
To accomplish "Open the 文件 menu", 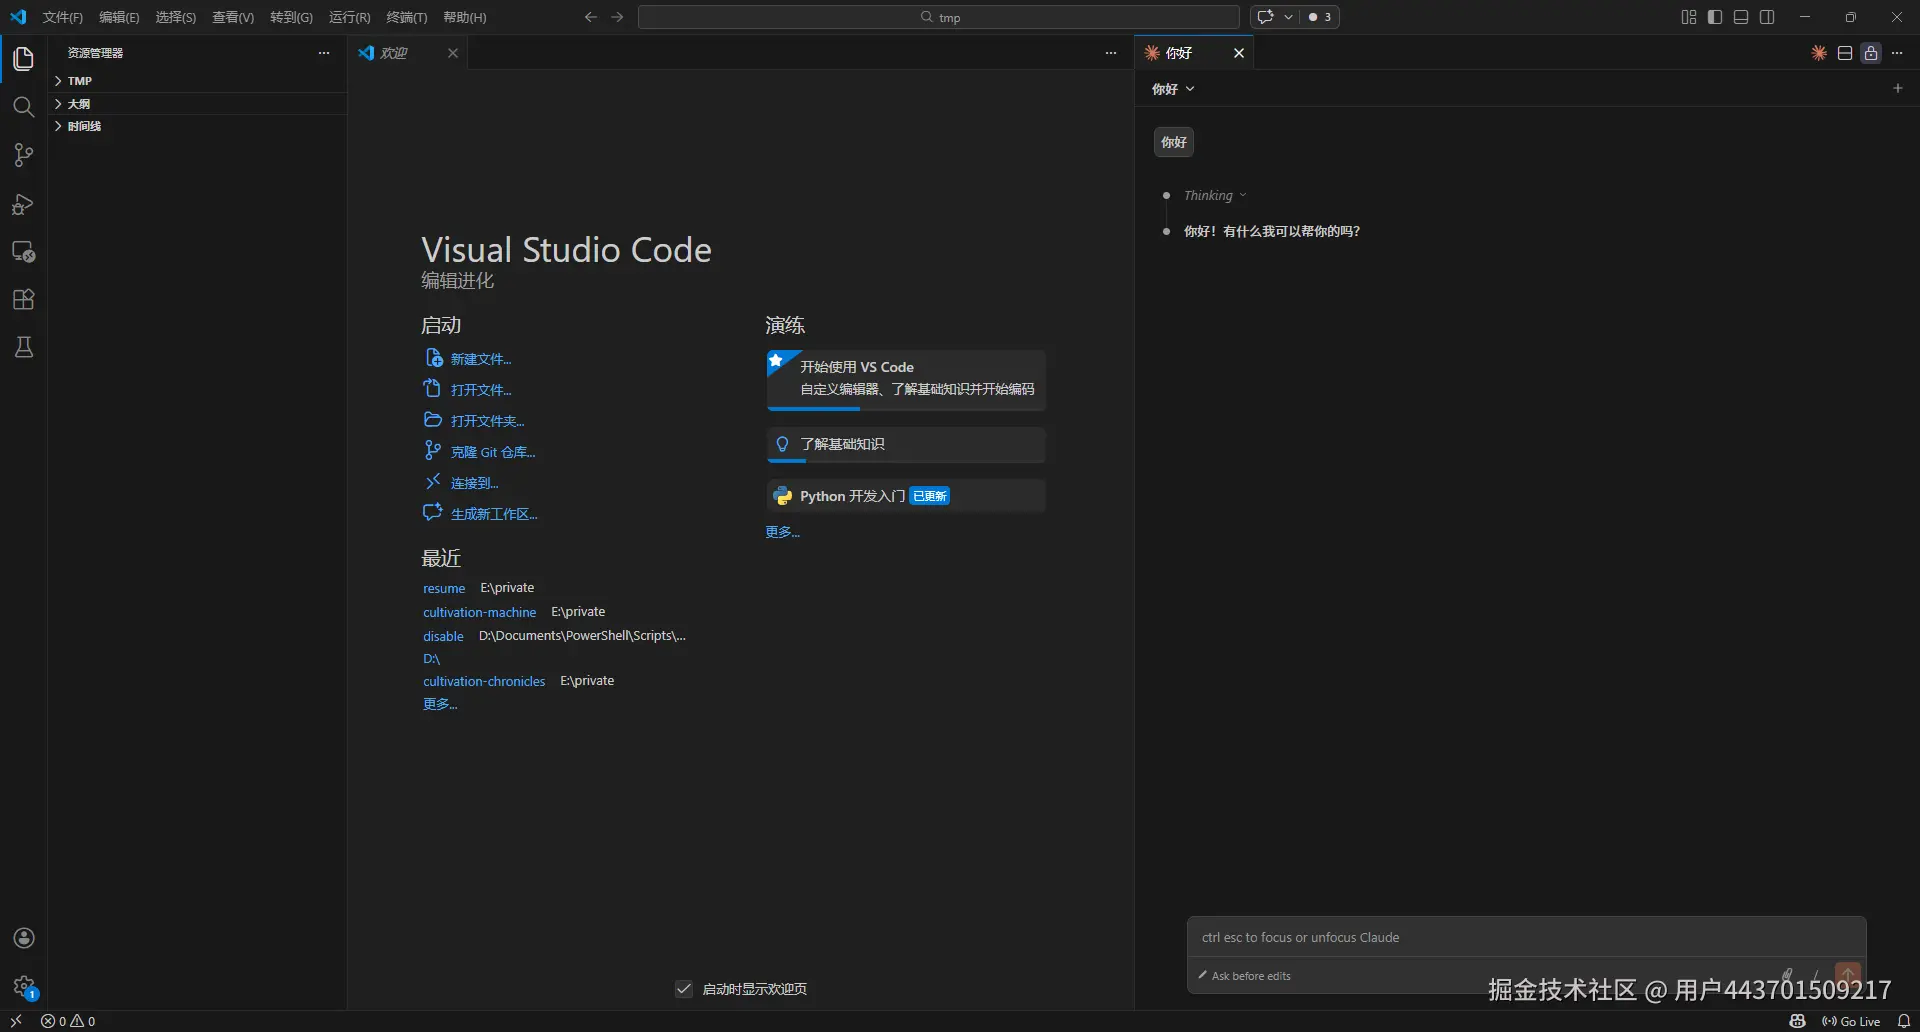I will (x=62, y=17).
